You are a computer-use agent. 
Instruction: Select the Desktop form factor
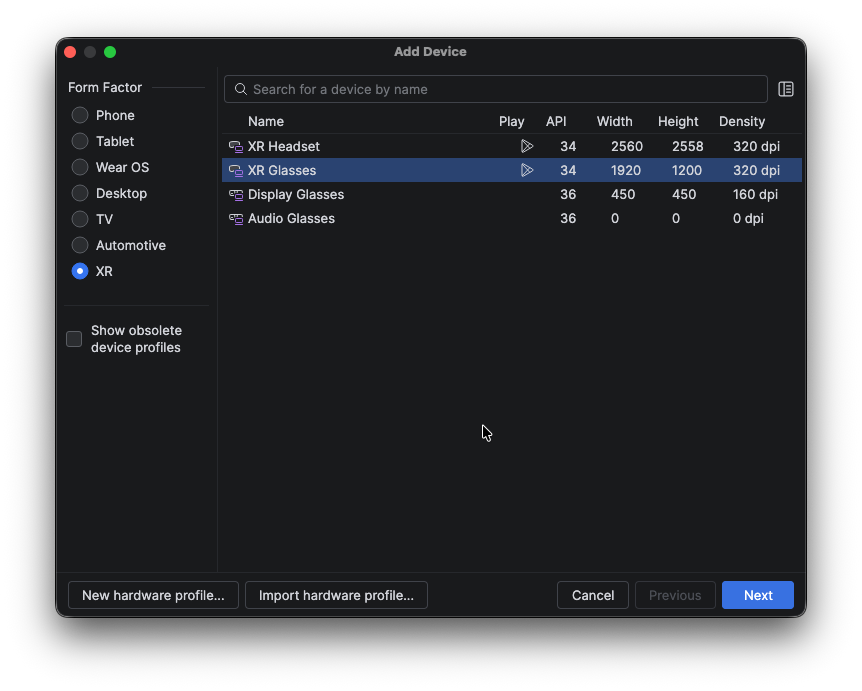point(80,194)
